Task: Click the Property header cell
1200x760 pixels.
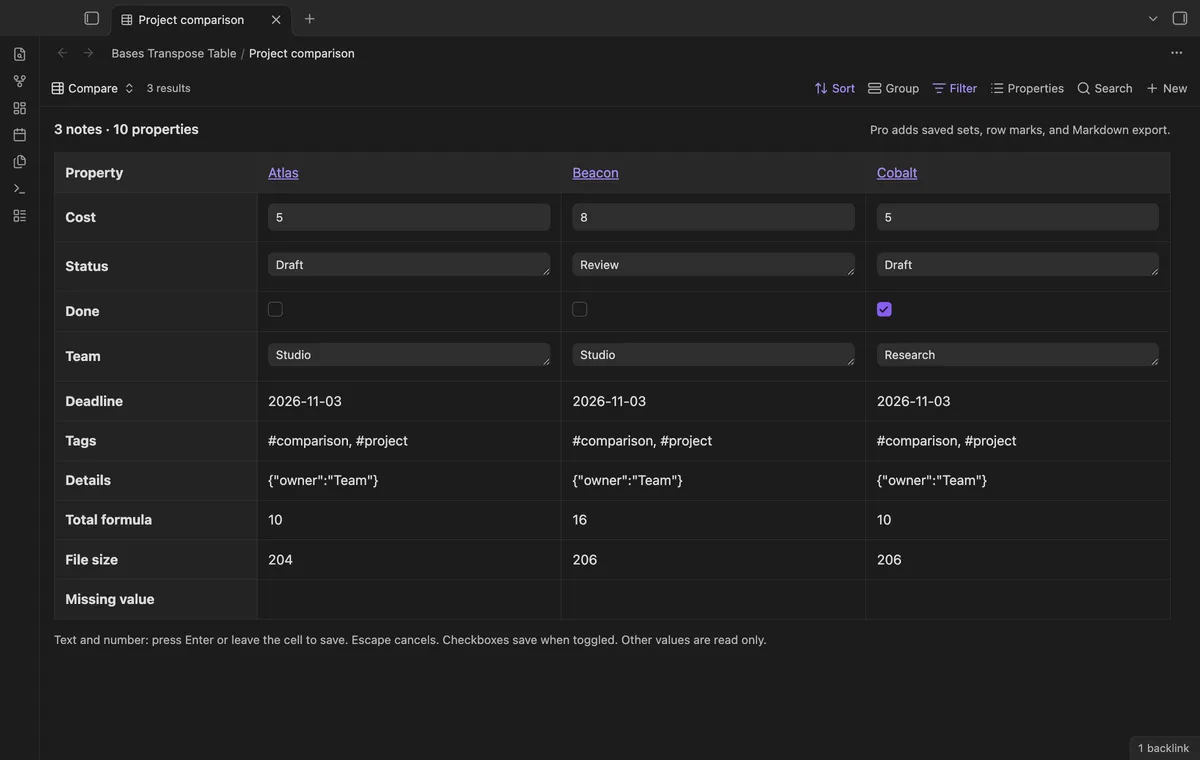Action: click(x=156, y=173)
